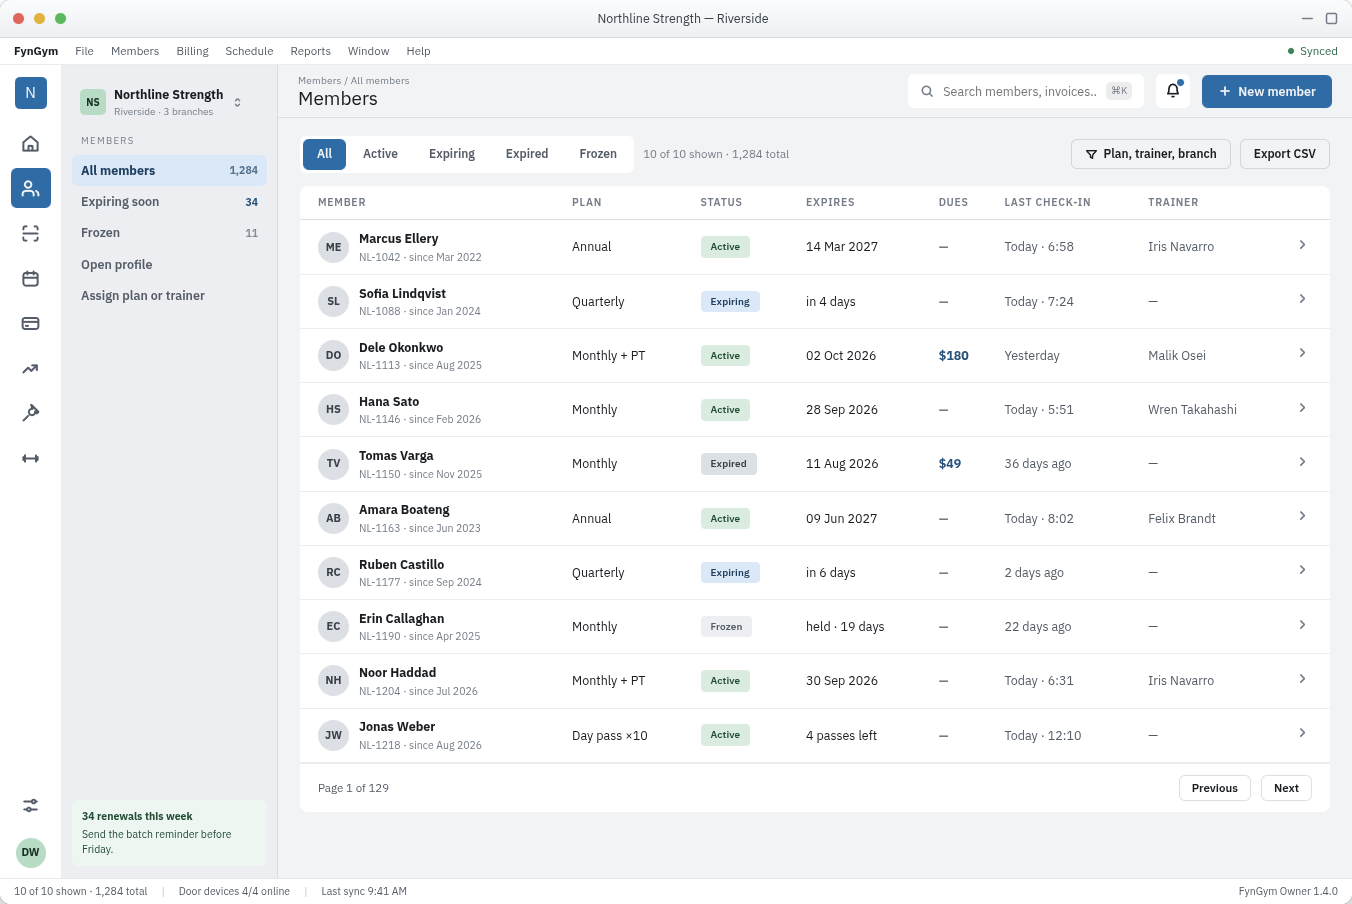Screen dimensions: 1352x904
Task: Open Ruben Castillo row chevron
Action: [1302, 570]
